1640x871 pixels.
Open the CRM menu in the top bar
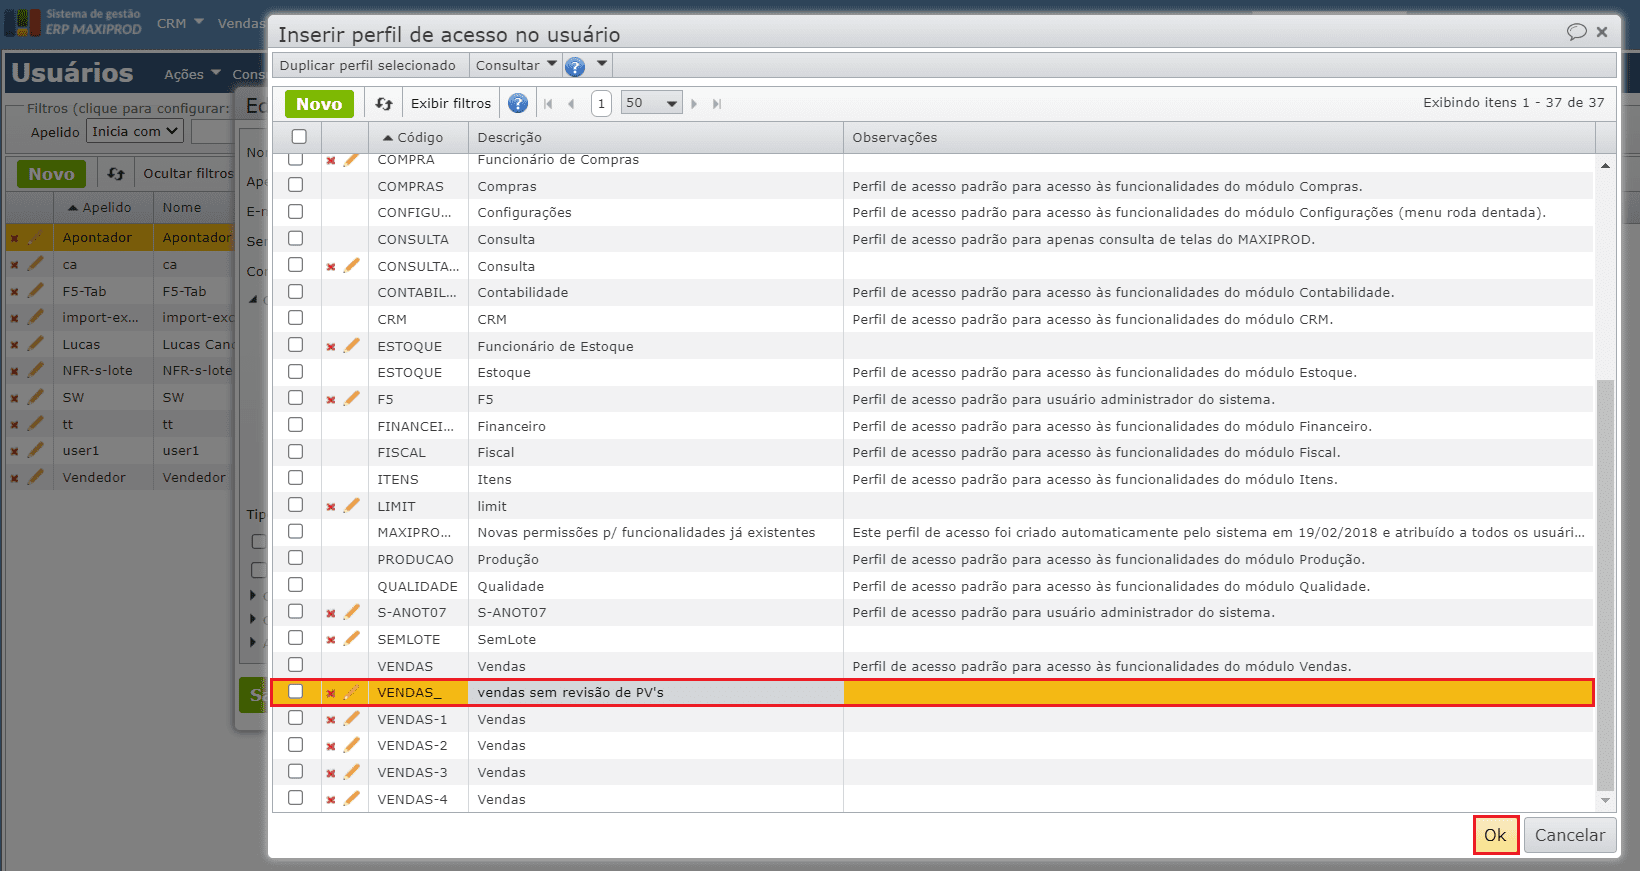[180, 23]
